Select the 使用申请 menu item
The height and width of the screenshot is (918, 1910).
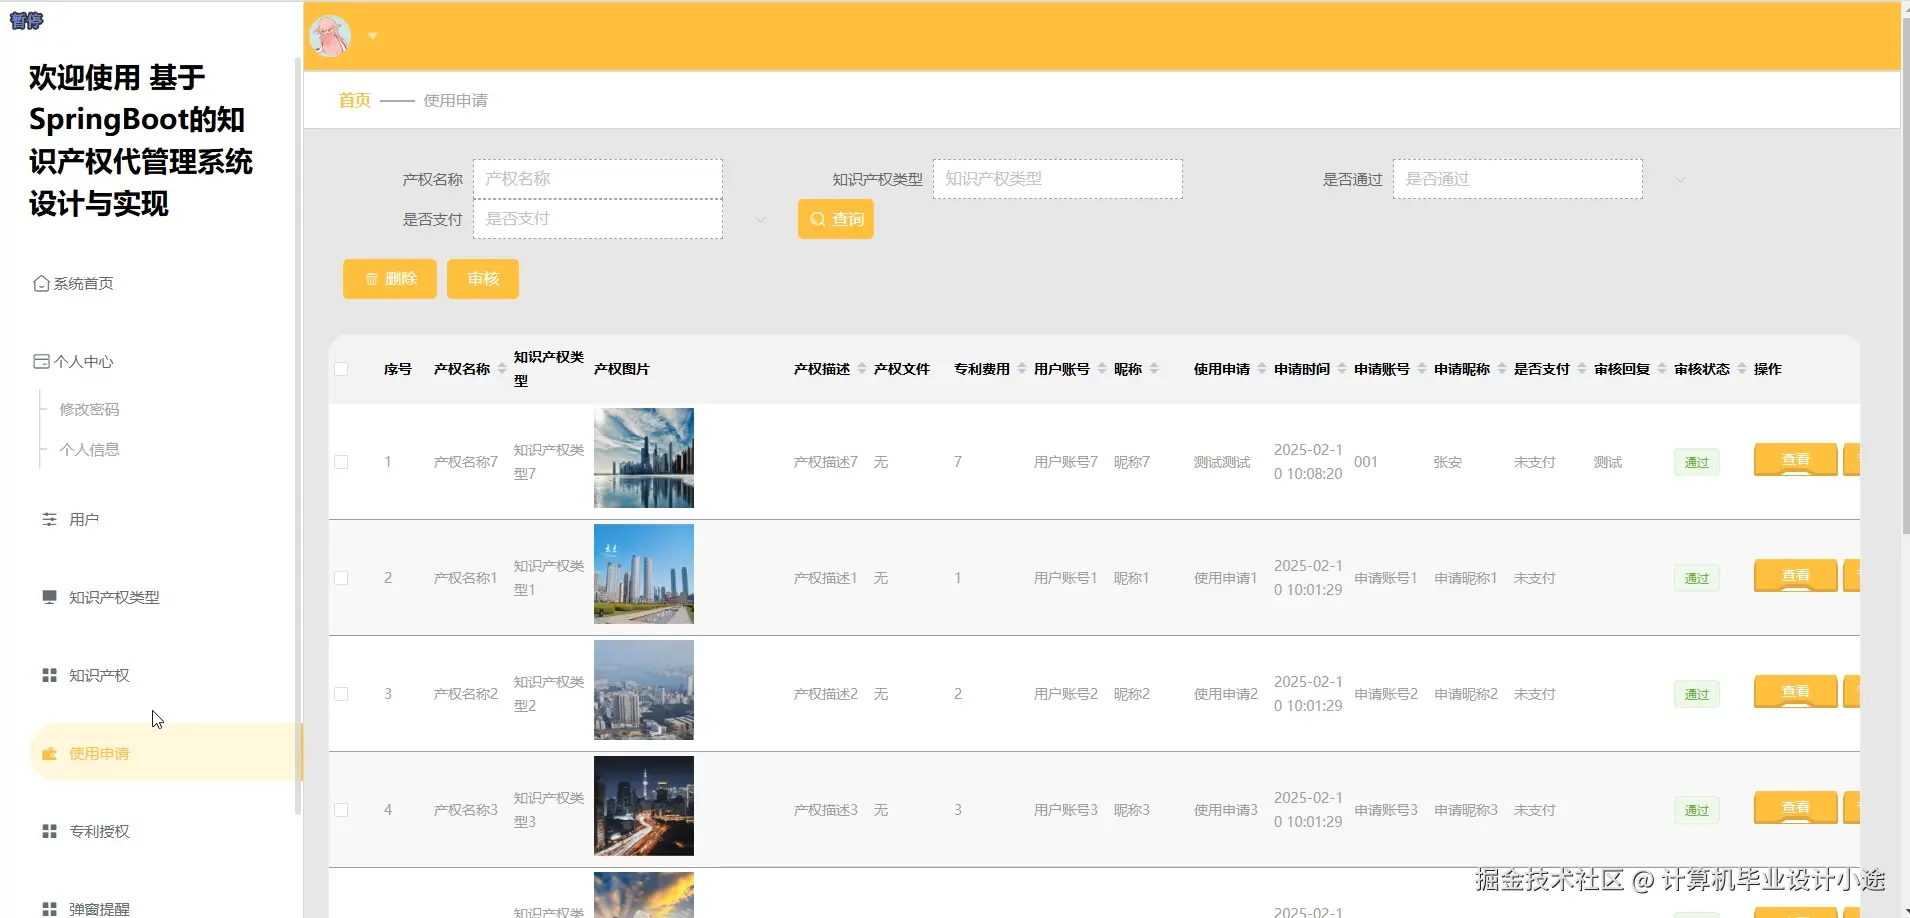(x=165, y=754)
